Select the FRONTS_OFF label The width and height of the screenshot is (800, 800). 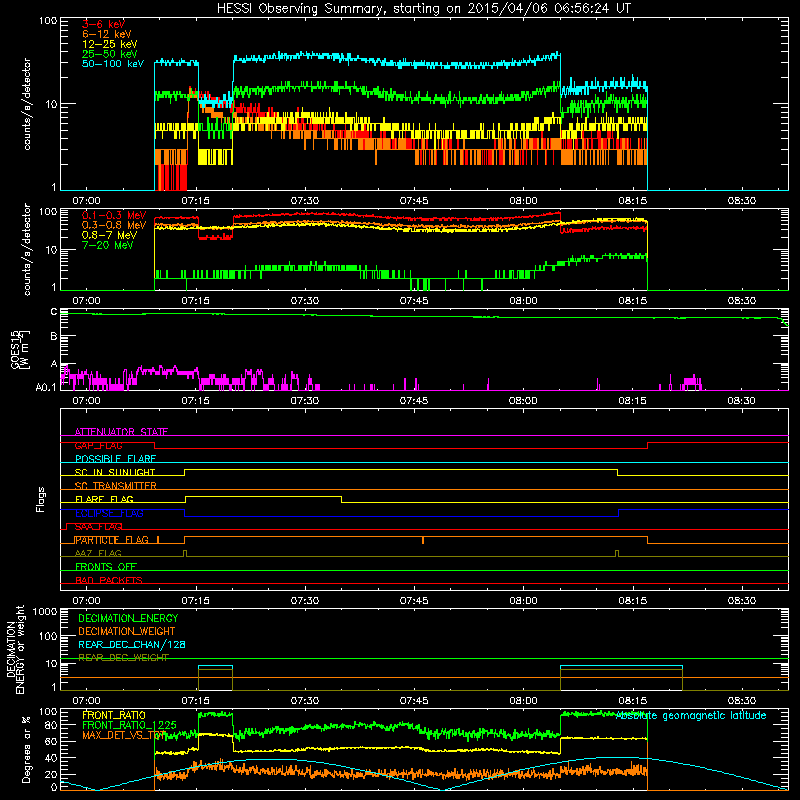pos(106,567)
